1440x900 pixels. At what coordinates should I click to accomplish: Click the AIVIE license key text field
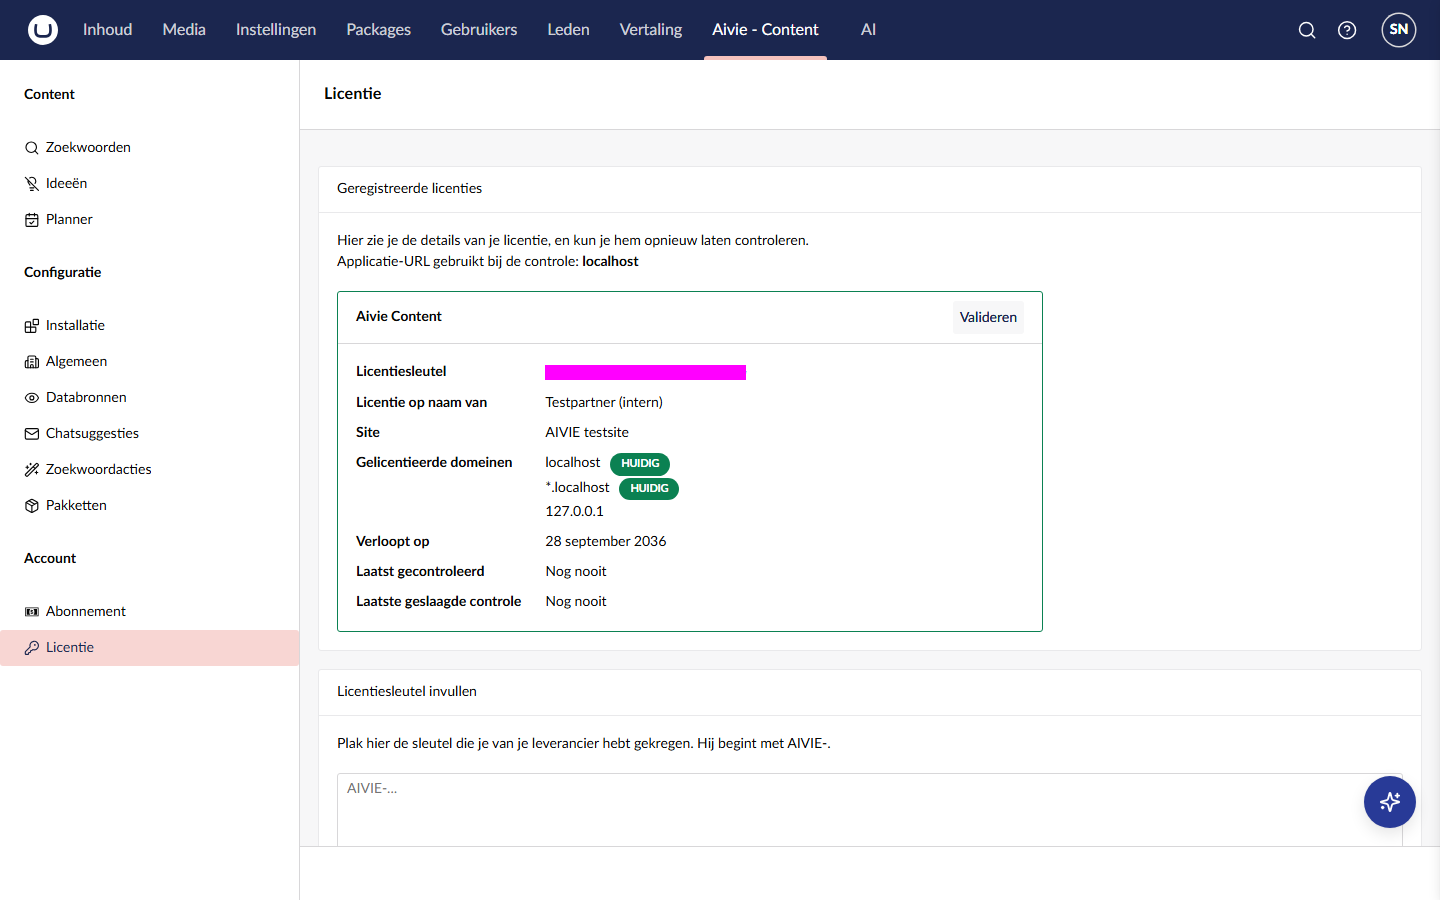870,810
